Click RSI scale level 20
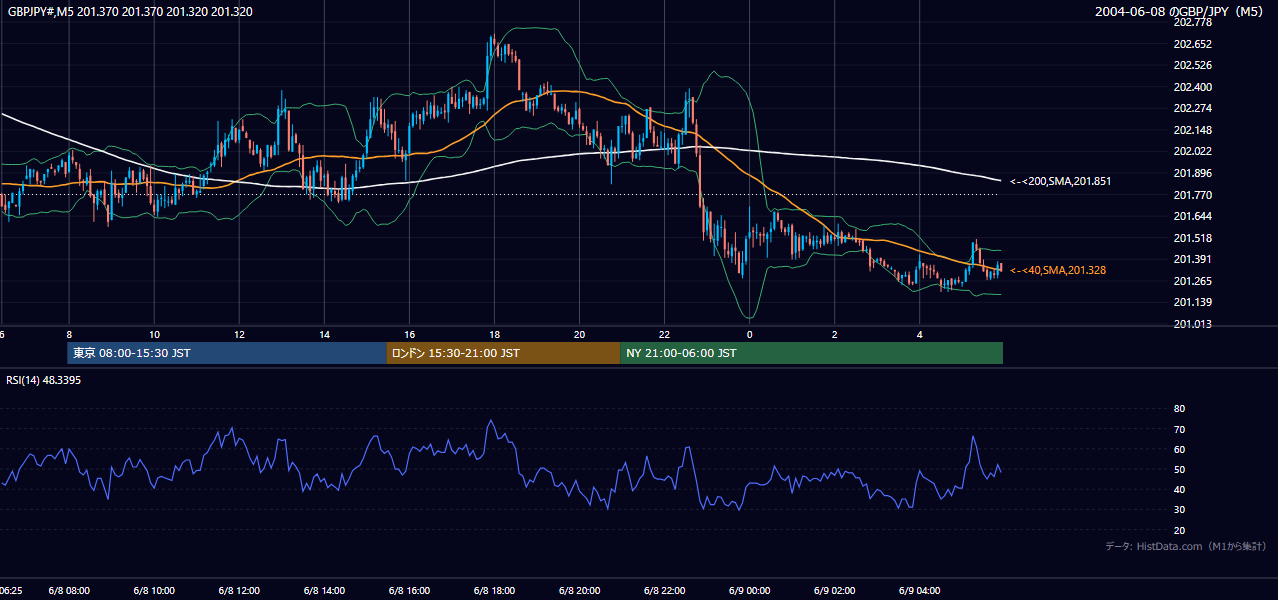Viewport: 1278px width, 600px height. [1179, 530]
